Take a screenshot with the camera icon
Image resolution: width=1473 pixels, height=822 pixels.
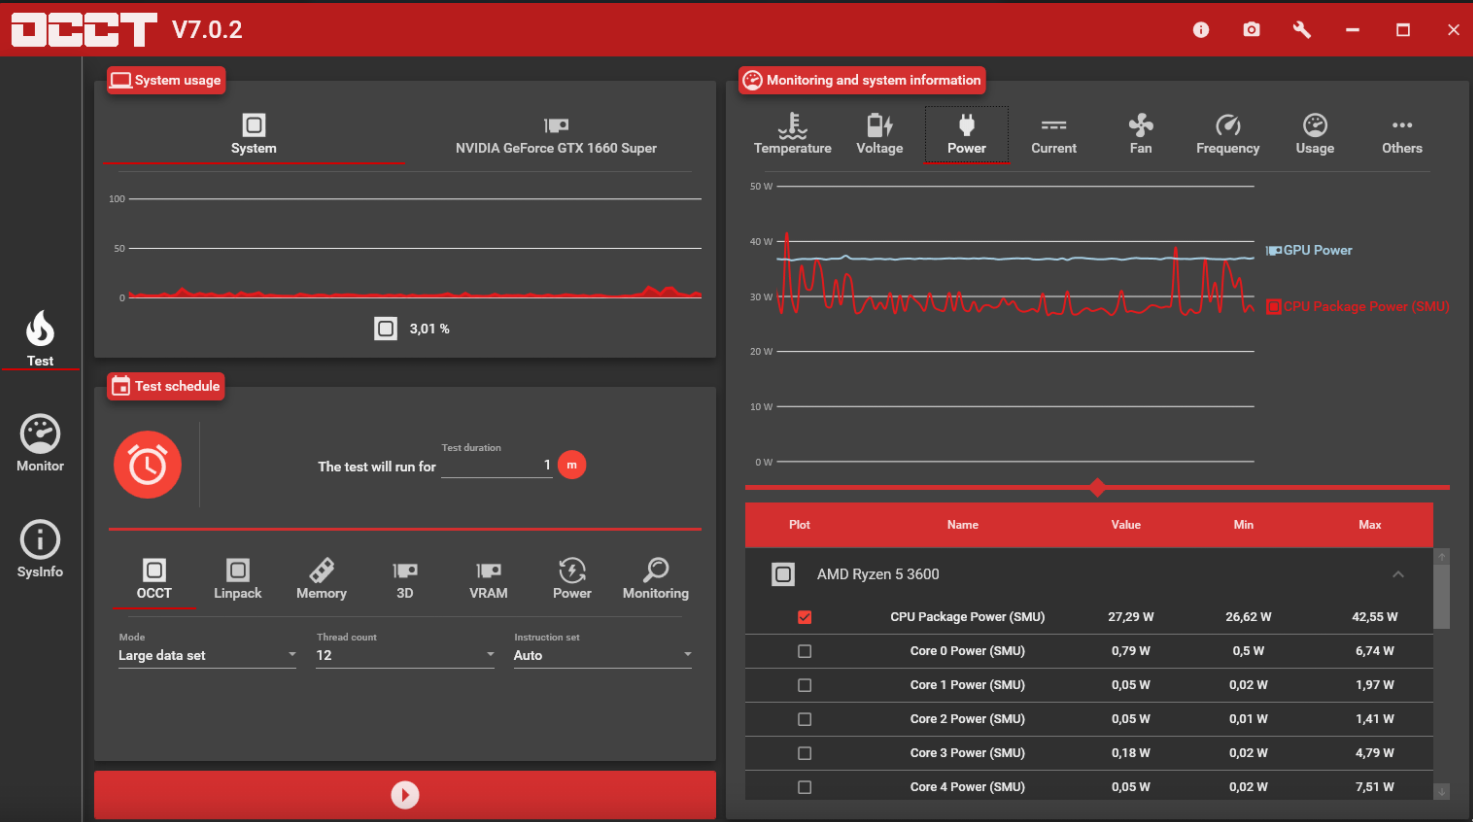pyautogui.click(x=1251, y=30)
